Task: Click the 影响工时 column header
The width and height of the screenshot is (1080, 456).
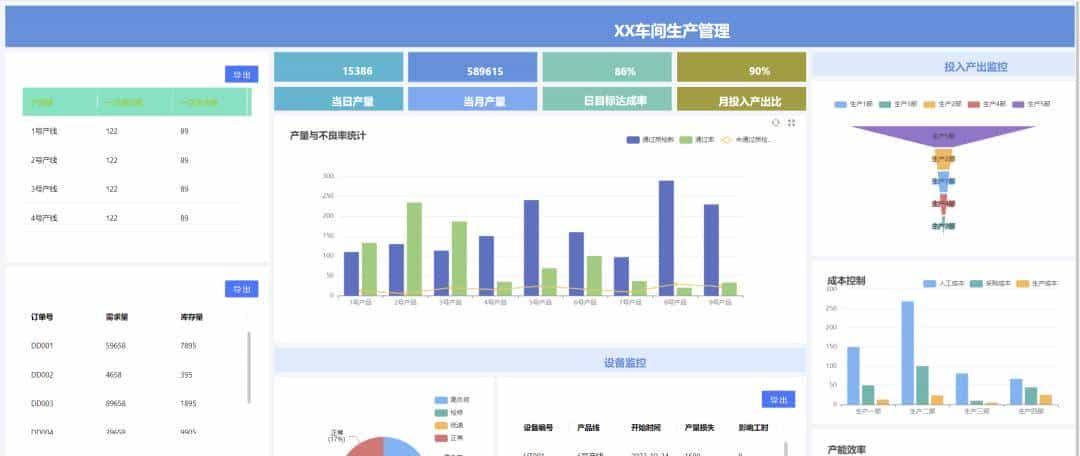Action: point(754,428)
